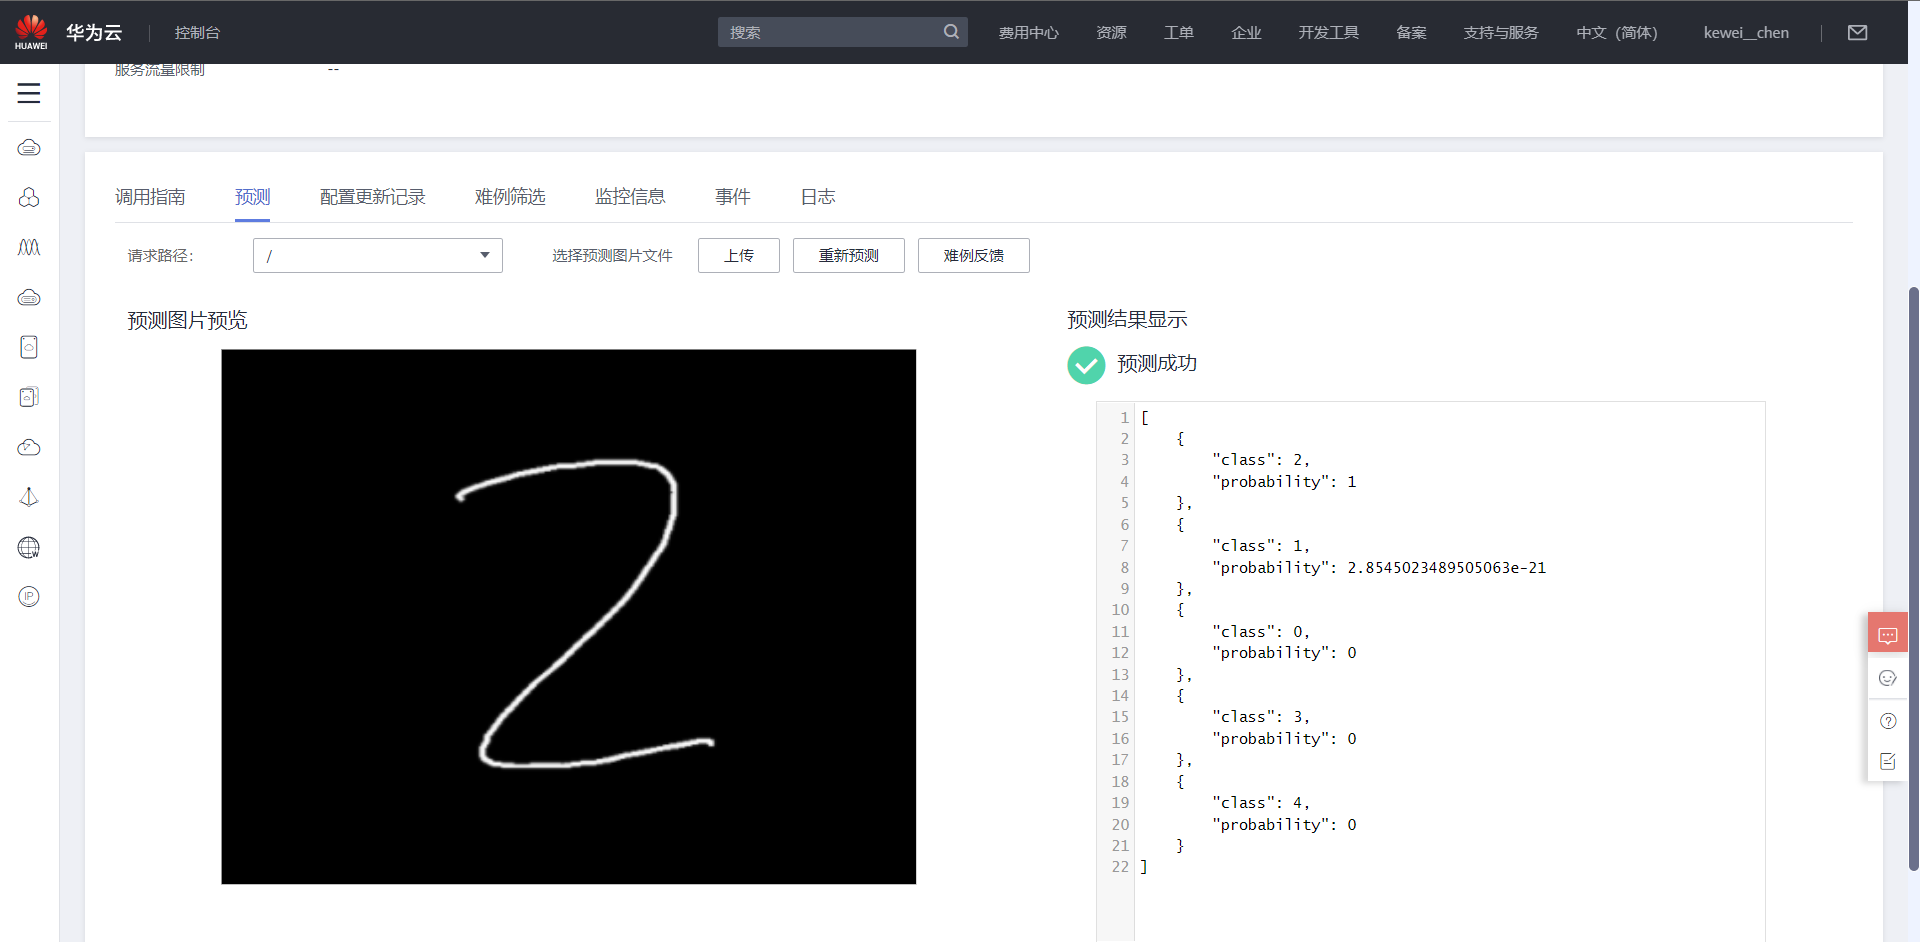
Task: Expand the request path dropdown
Action: [x=378, y=255]
